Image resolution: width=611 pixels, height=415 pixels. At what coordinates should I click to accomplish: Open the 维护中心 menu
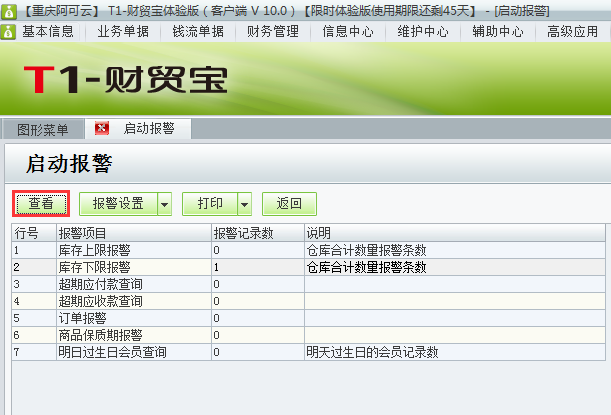pos(423,32)
